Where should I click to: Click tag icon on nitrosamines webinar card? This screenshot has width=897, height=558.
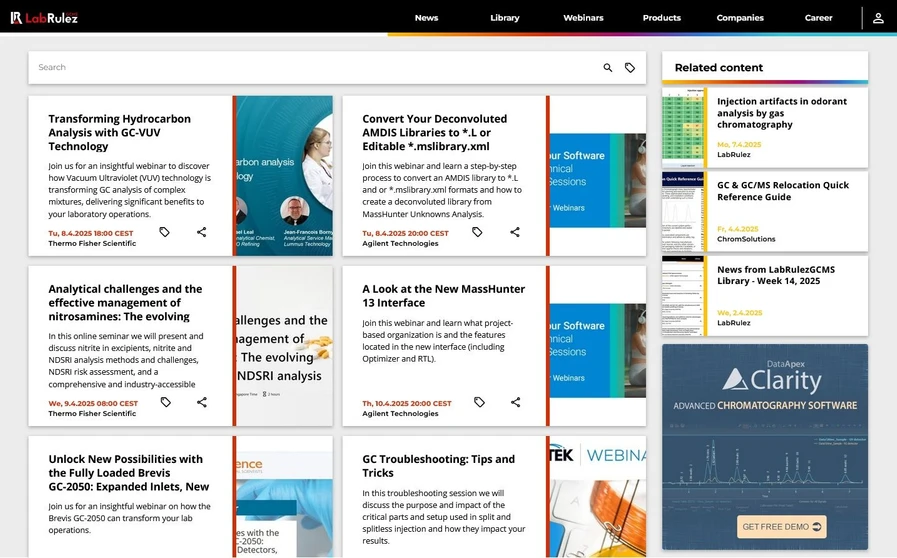click(x=165, y=402)
